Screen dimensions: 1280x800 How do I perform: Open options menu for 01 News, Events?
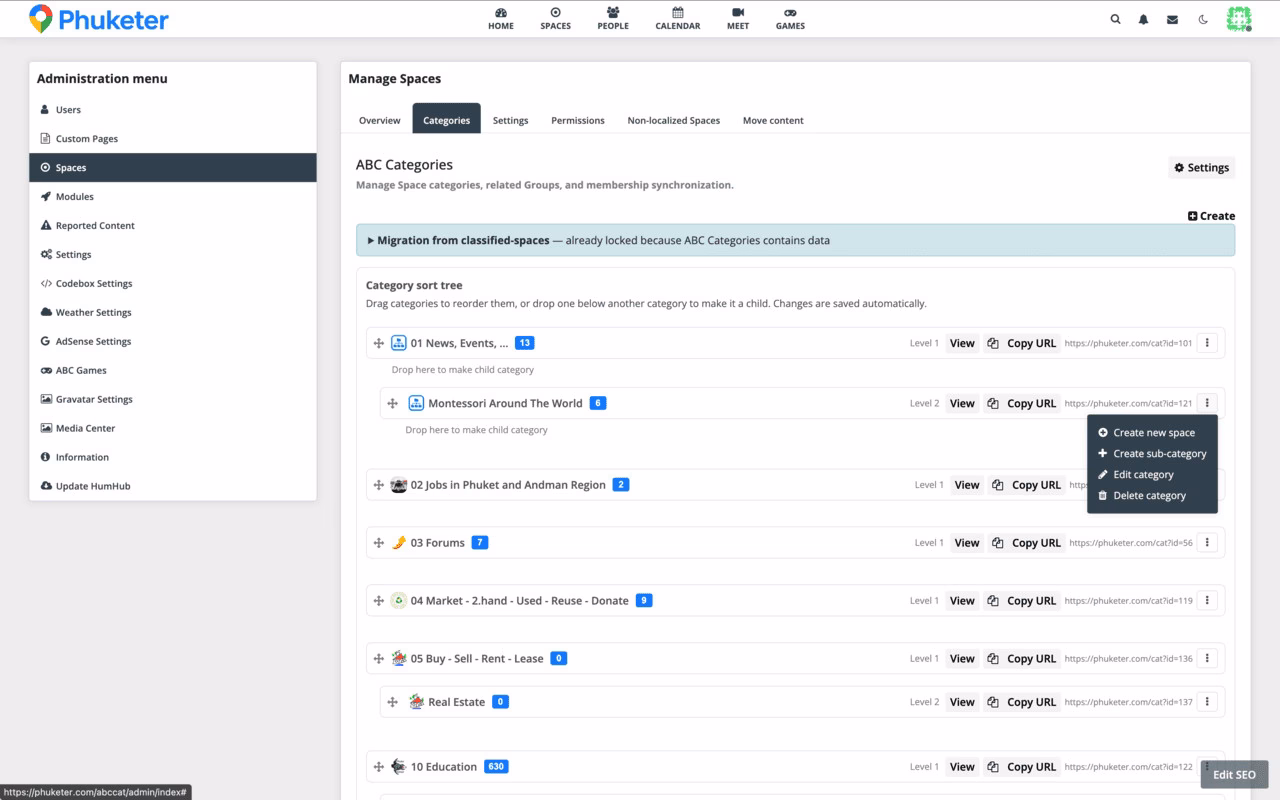pos(1207,343)
